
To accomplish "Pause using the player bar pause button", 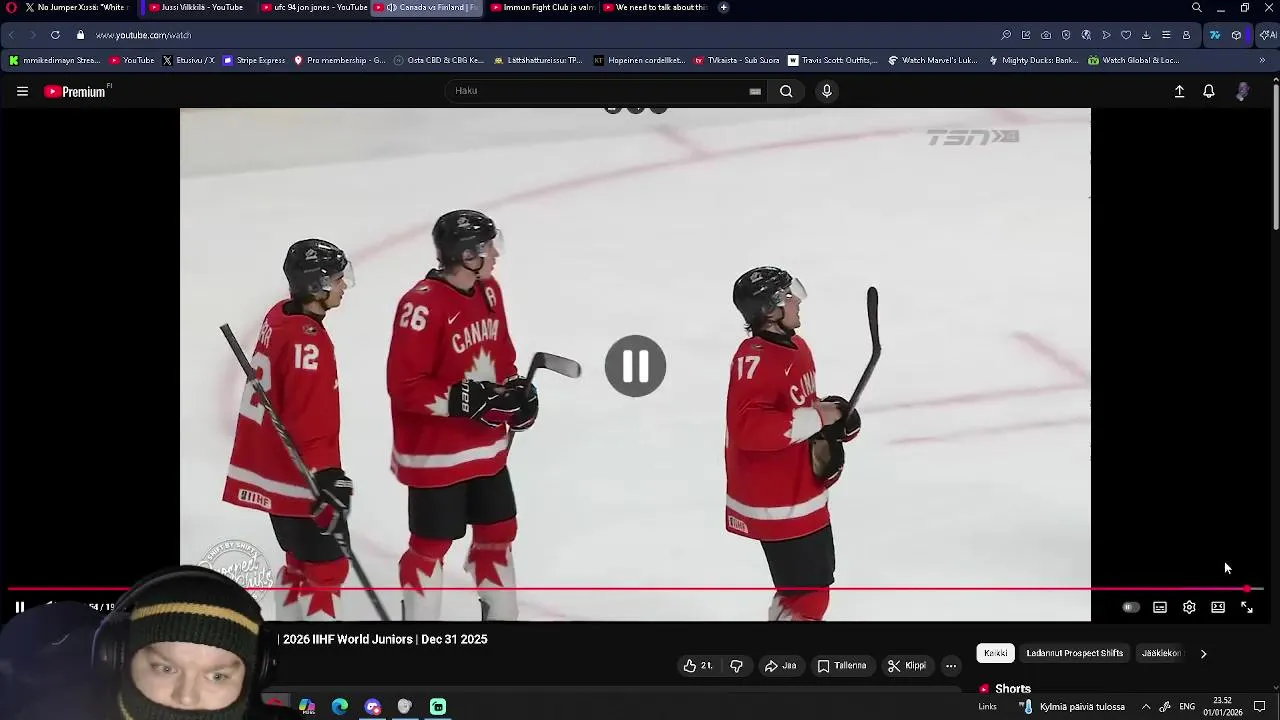I will pos(19,606).
